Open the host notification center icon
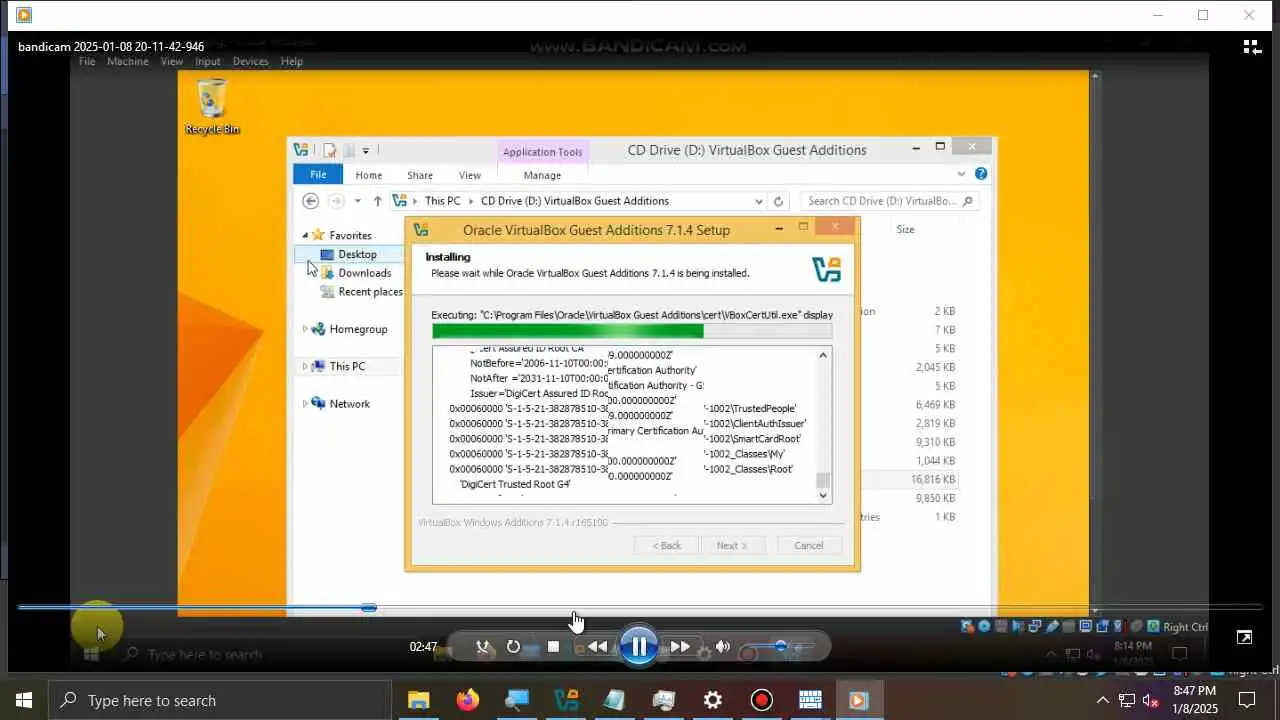Image resolution: width=1280 pixels, height=720 pixels. (1247, 700)
